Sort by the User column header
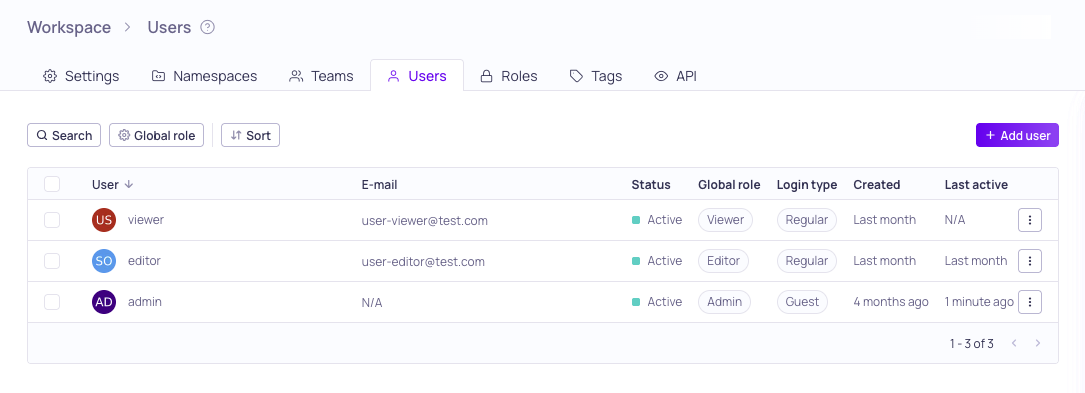This screenshot has width=1085, height=393. (x=105, y=185)
